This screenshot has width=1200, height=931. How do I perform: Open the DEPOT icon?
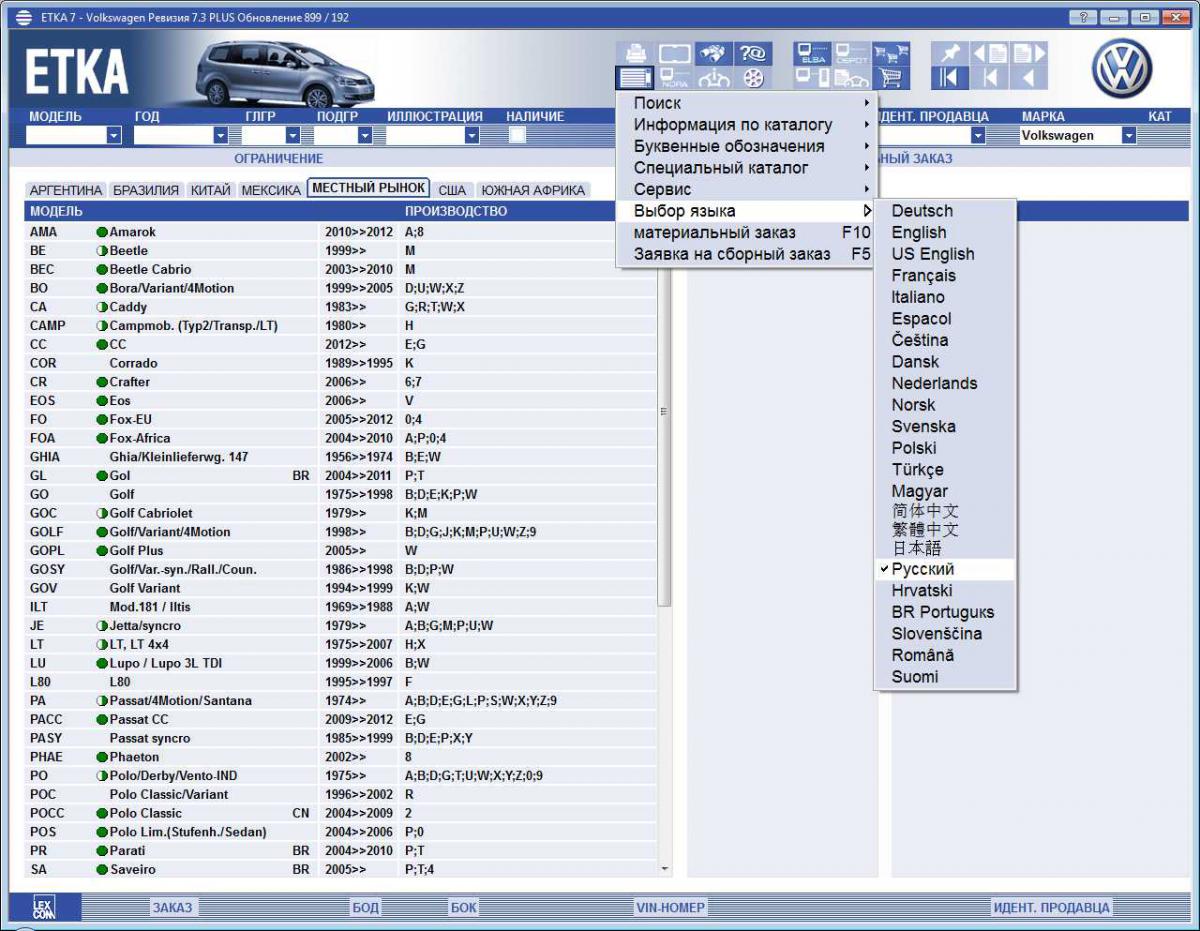[x=851, y=54]
